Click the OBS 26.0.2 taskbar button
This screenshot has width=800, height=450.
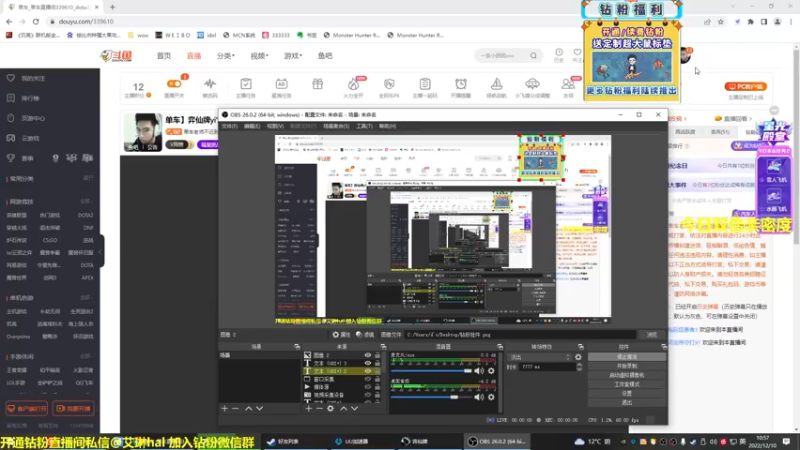497,441
